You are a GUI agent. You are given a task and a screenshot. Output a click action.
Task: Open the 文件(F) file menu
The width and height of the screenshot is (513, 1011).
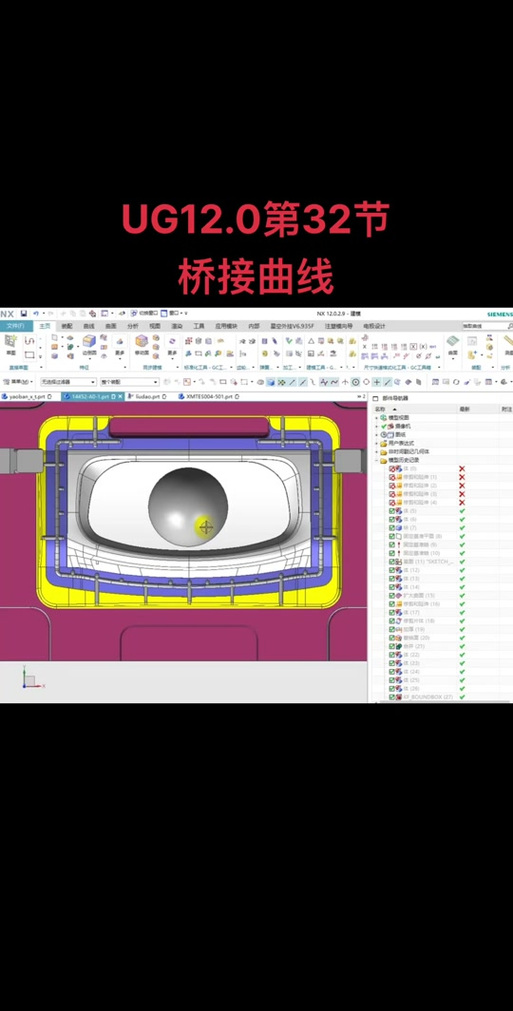pos(15,326)
